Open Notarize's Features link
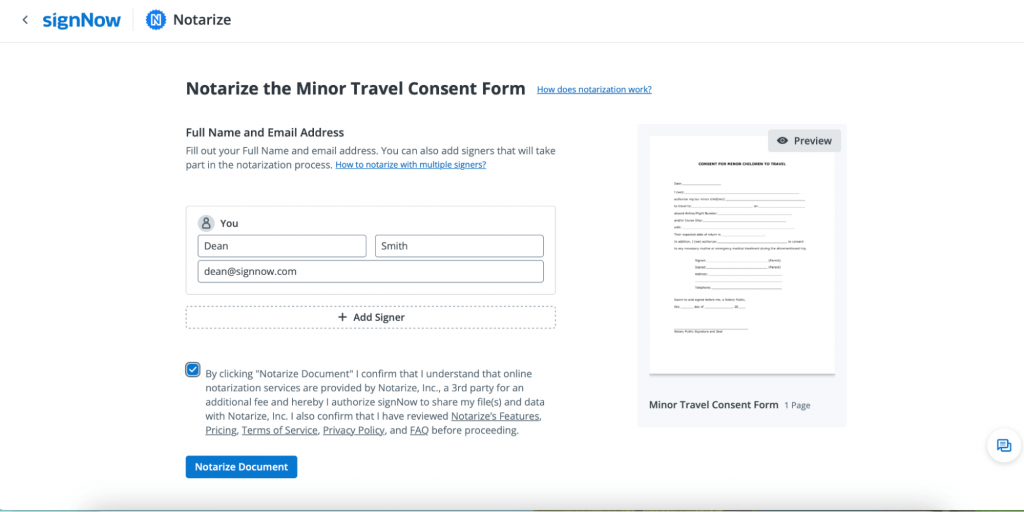The image size is (1024, 512). click(496, 416)
